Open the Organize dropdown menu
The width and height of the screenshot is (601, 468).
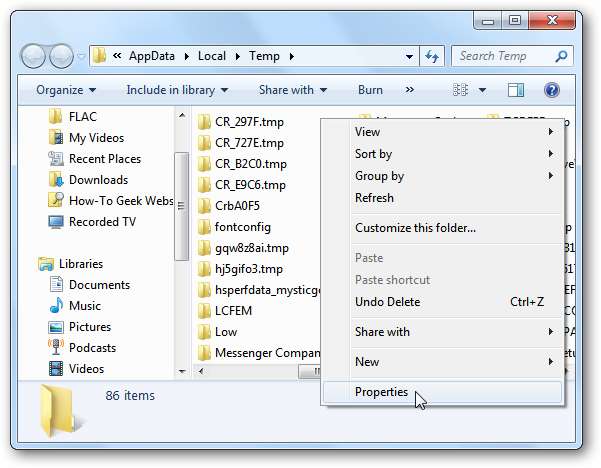[65, 90]
